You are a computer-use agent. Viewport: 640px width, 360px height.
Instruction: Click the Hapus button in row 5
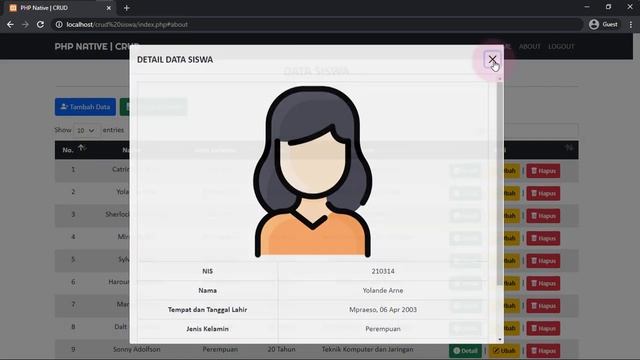click(543, 261)
